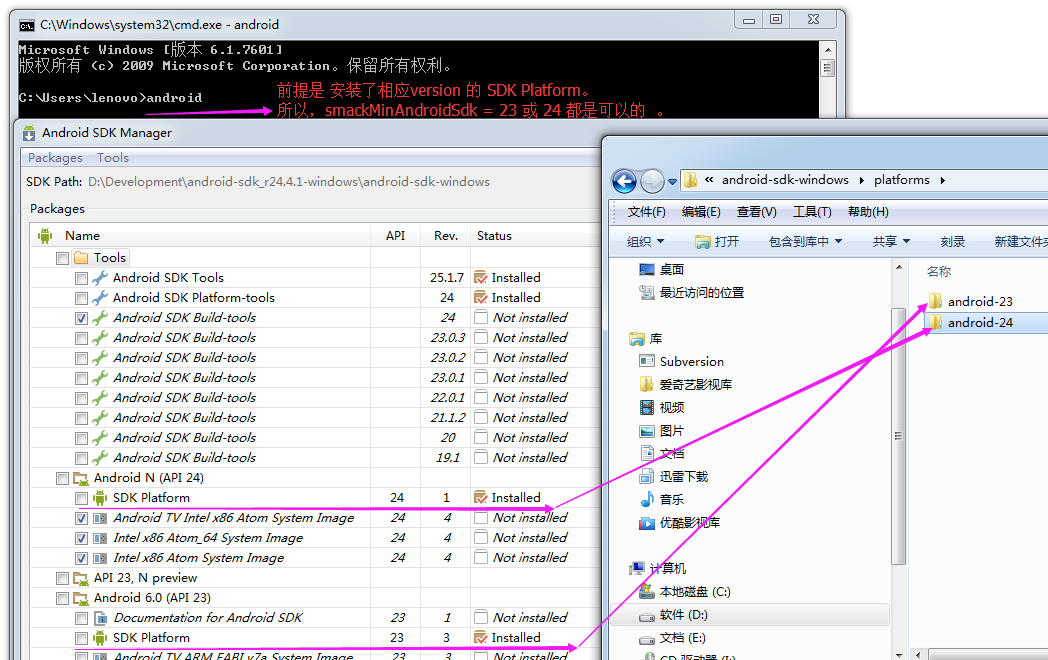Click the 本地磁盘 (C:) drive icon

coord(646,591)
